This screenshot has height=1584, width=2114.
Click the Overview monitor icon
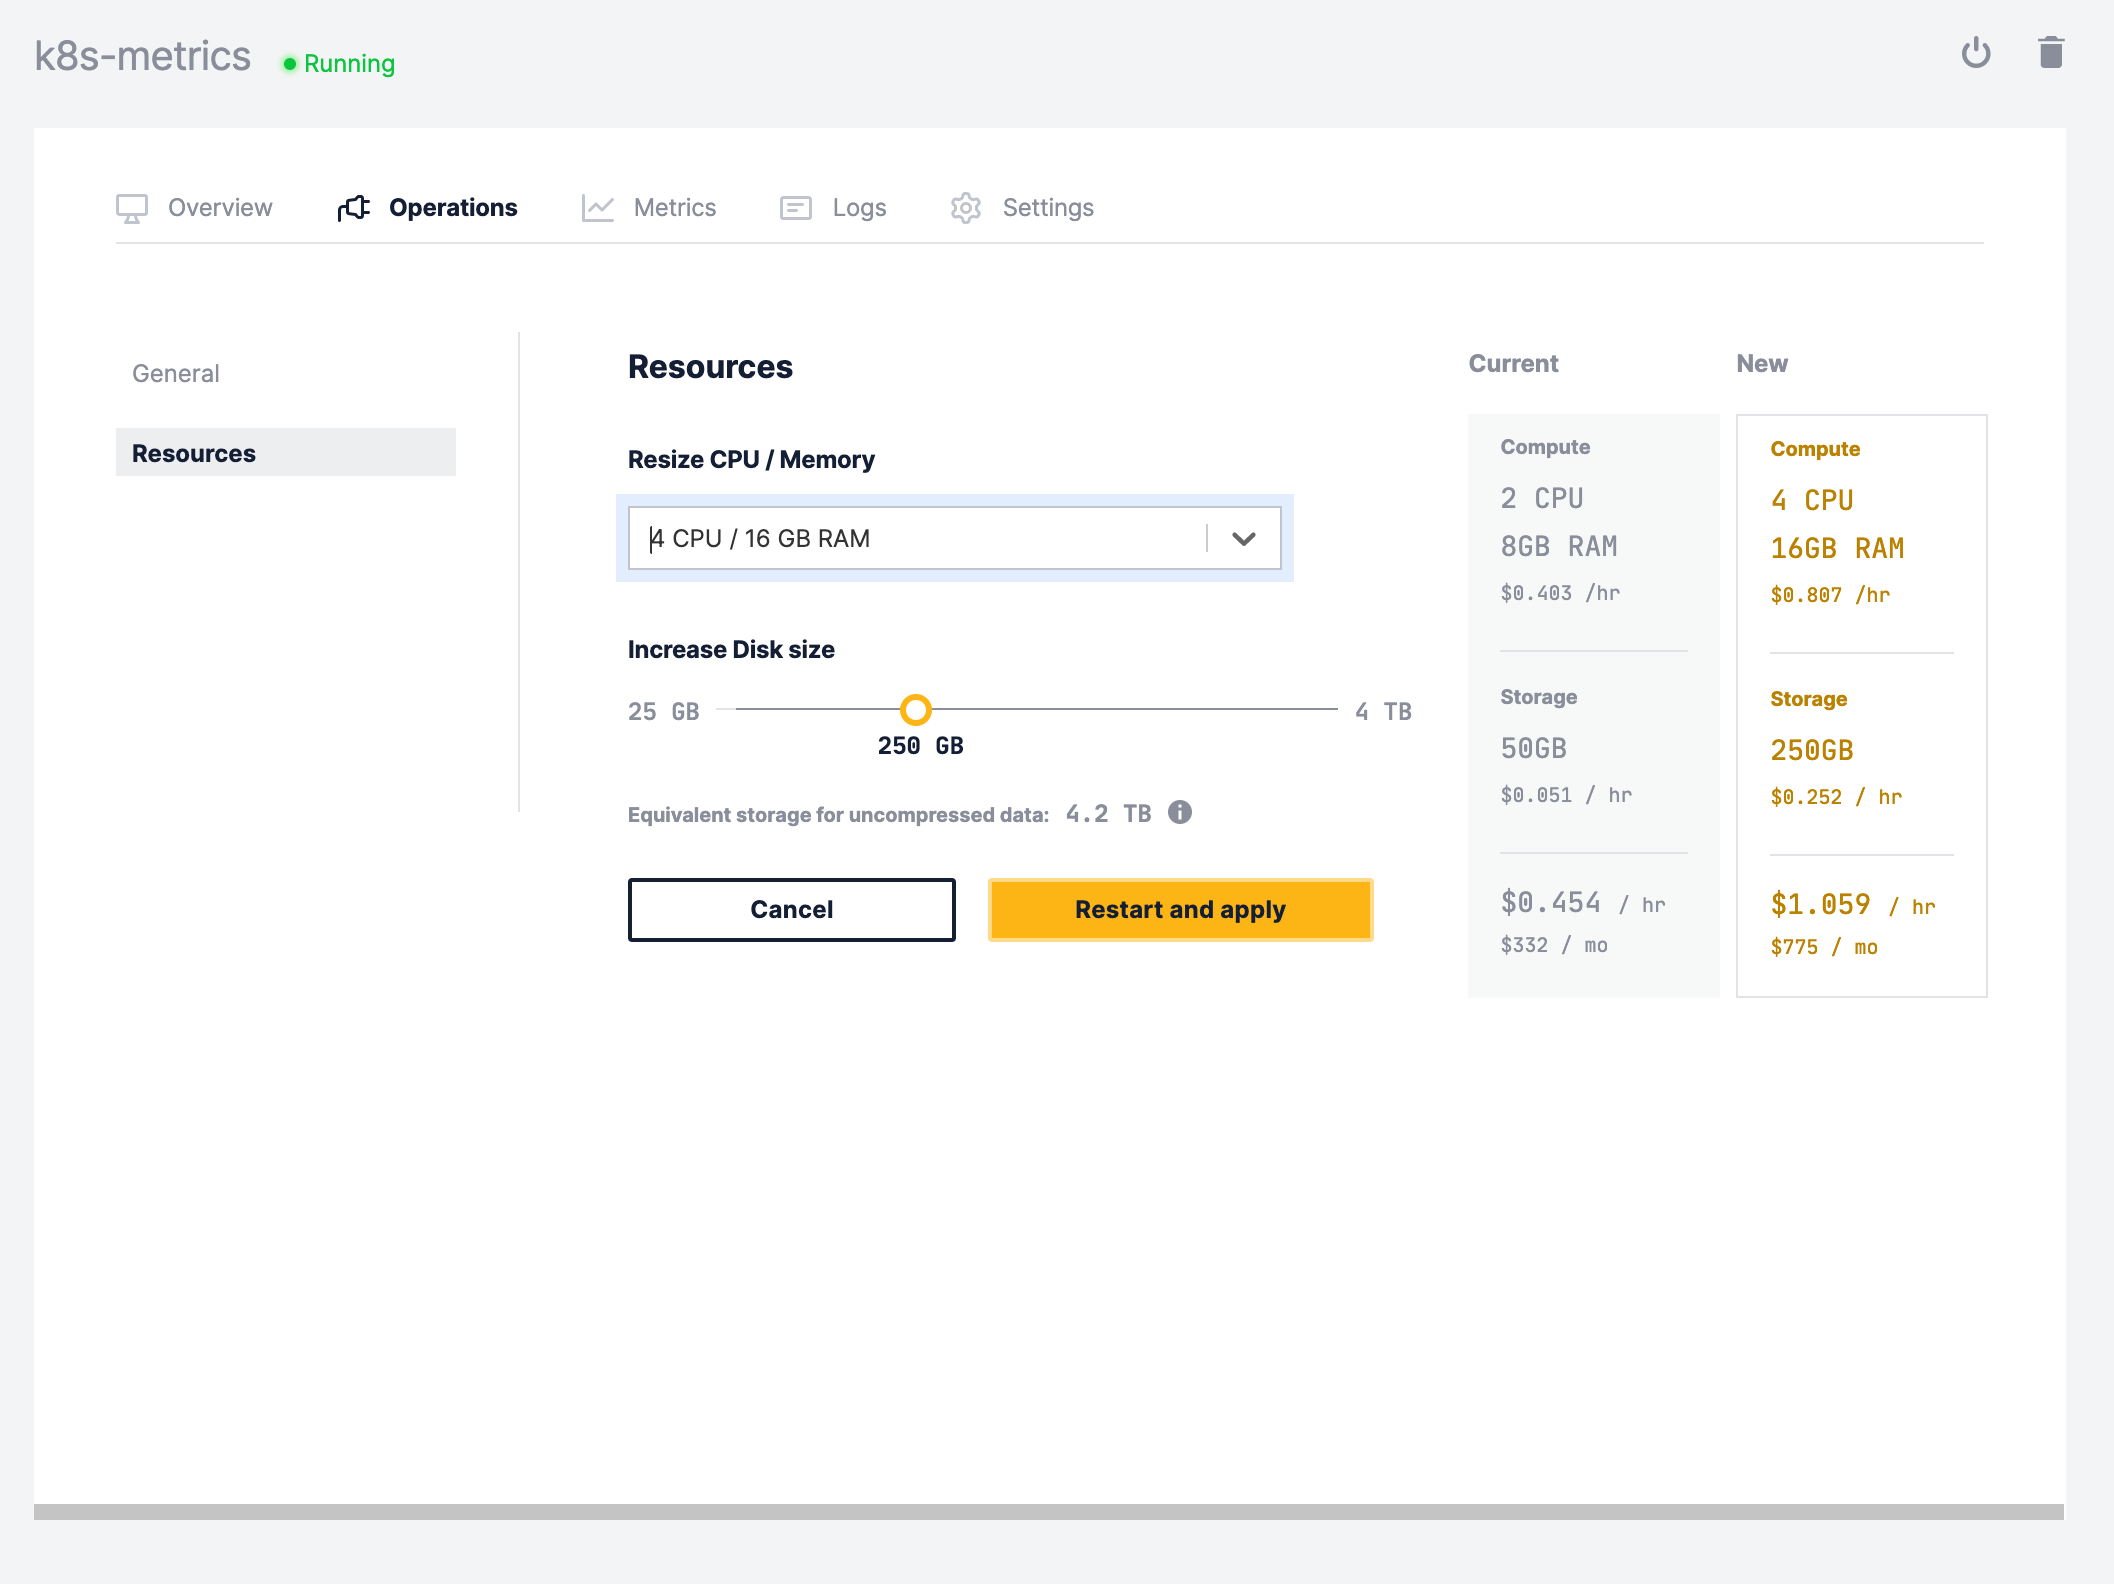131,208
